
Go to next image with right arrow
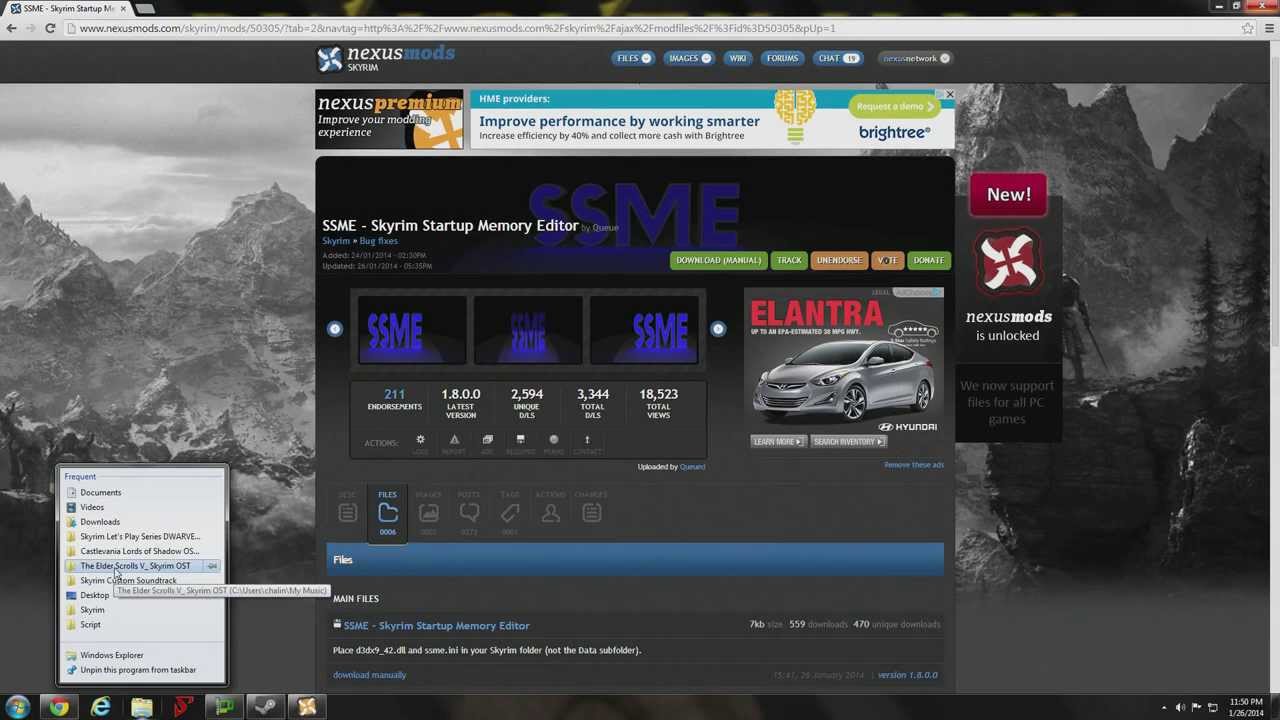718,329
